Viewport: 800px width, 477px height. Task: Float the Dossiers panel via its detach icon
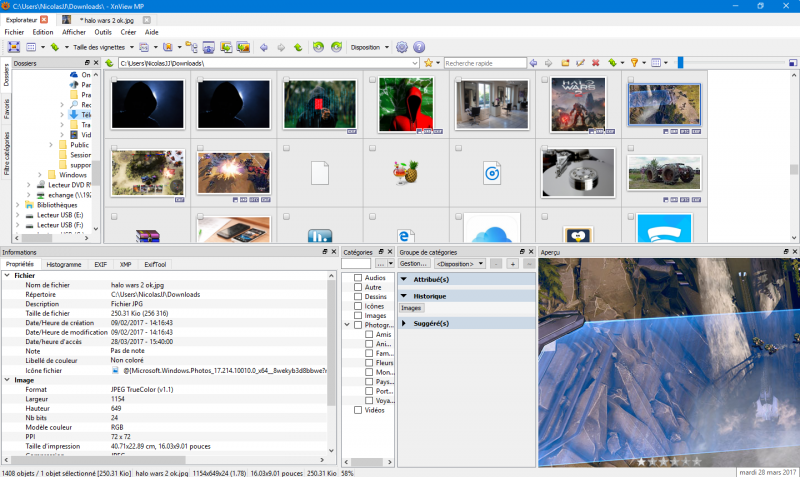click(x=87, y=63)
